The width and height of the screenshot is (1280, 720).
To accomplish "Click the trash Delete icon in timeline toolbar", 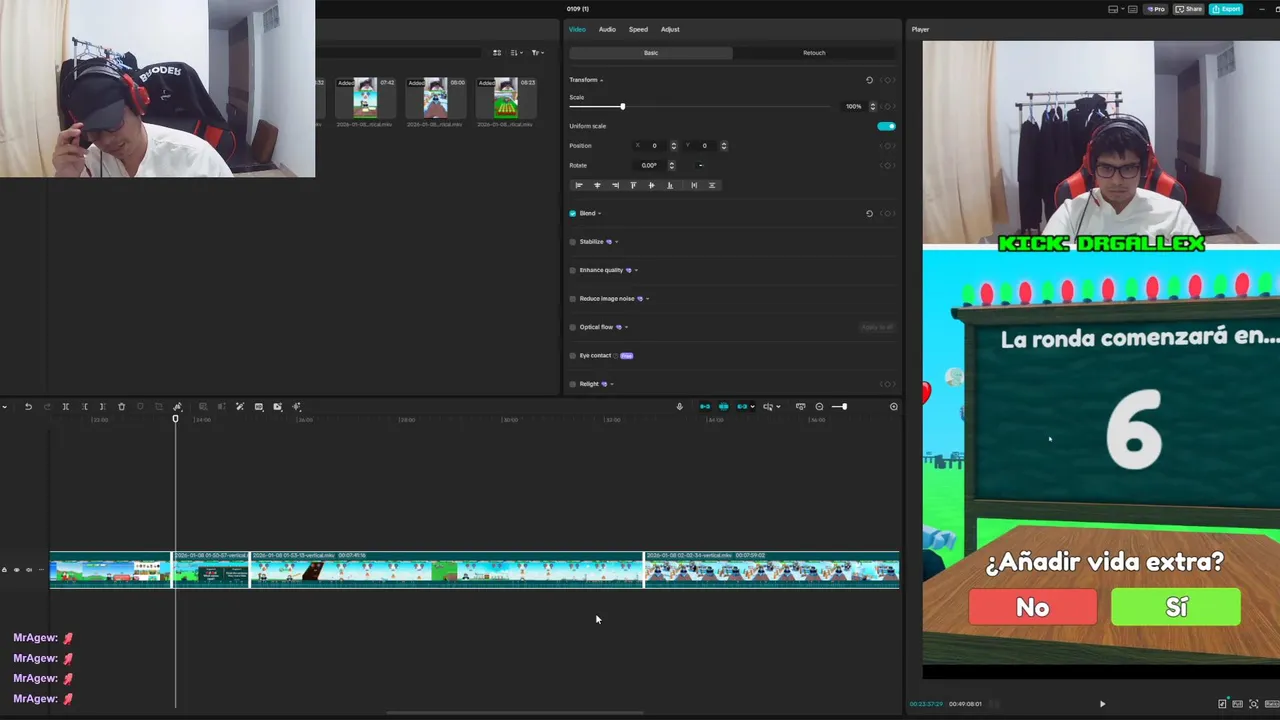I will [x=121, y=406].
